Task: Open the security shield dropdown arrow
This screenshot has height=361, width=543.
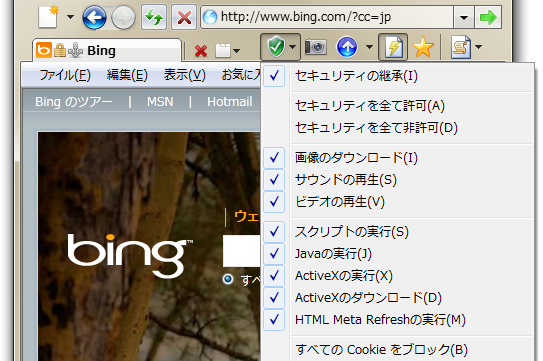Action: [x=293, y=46]
